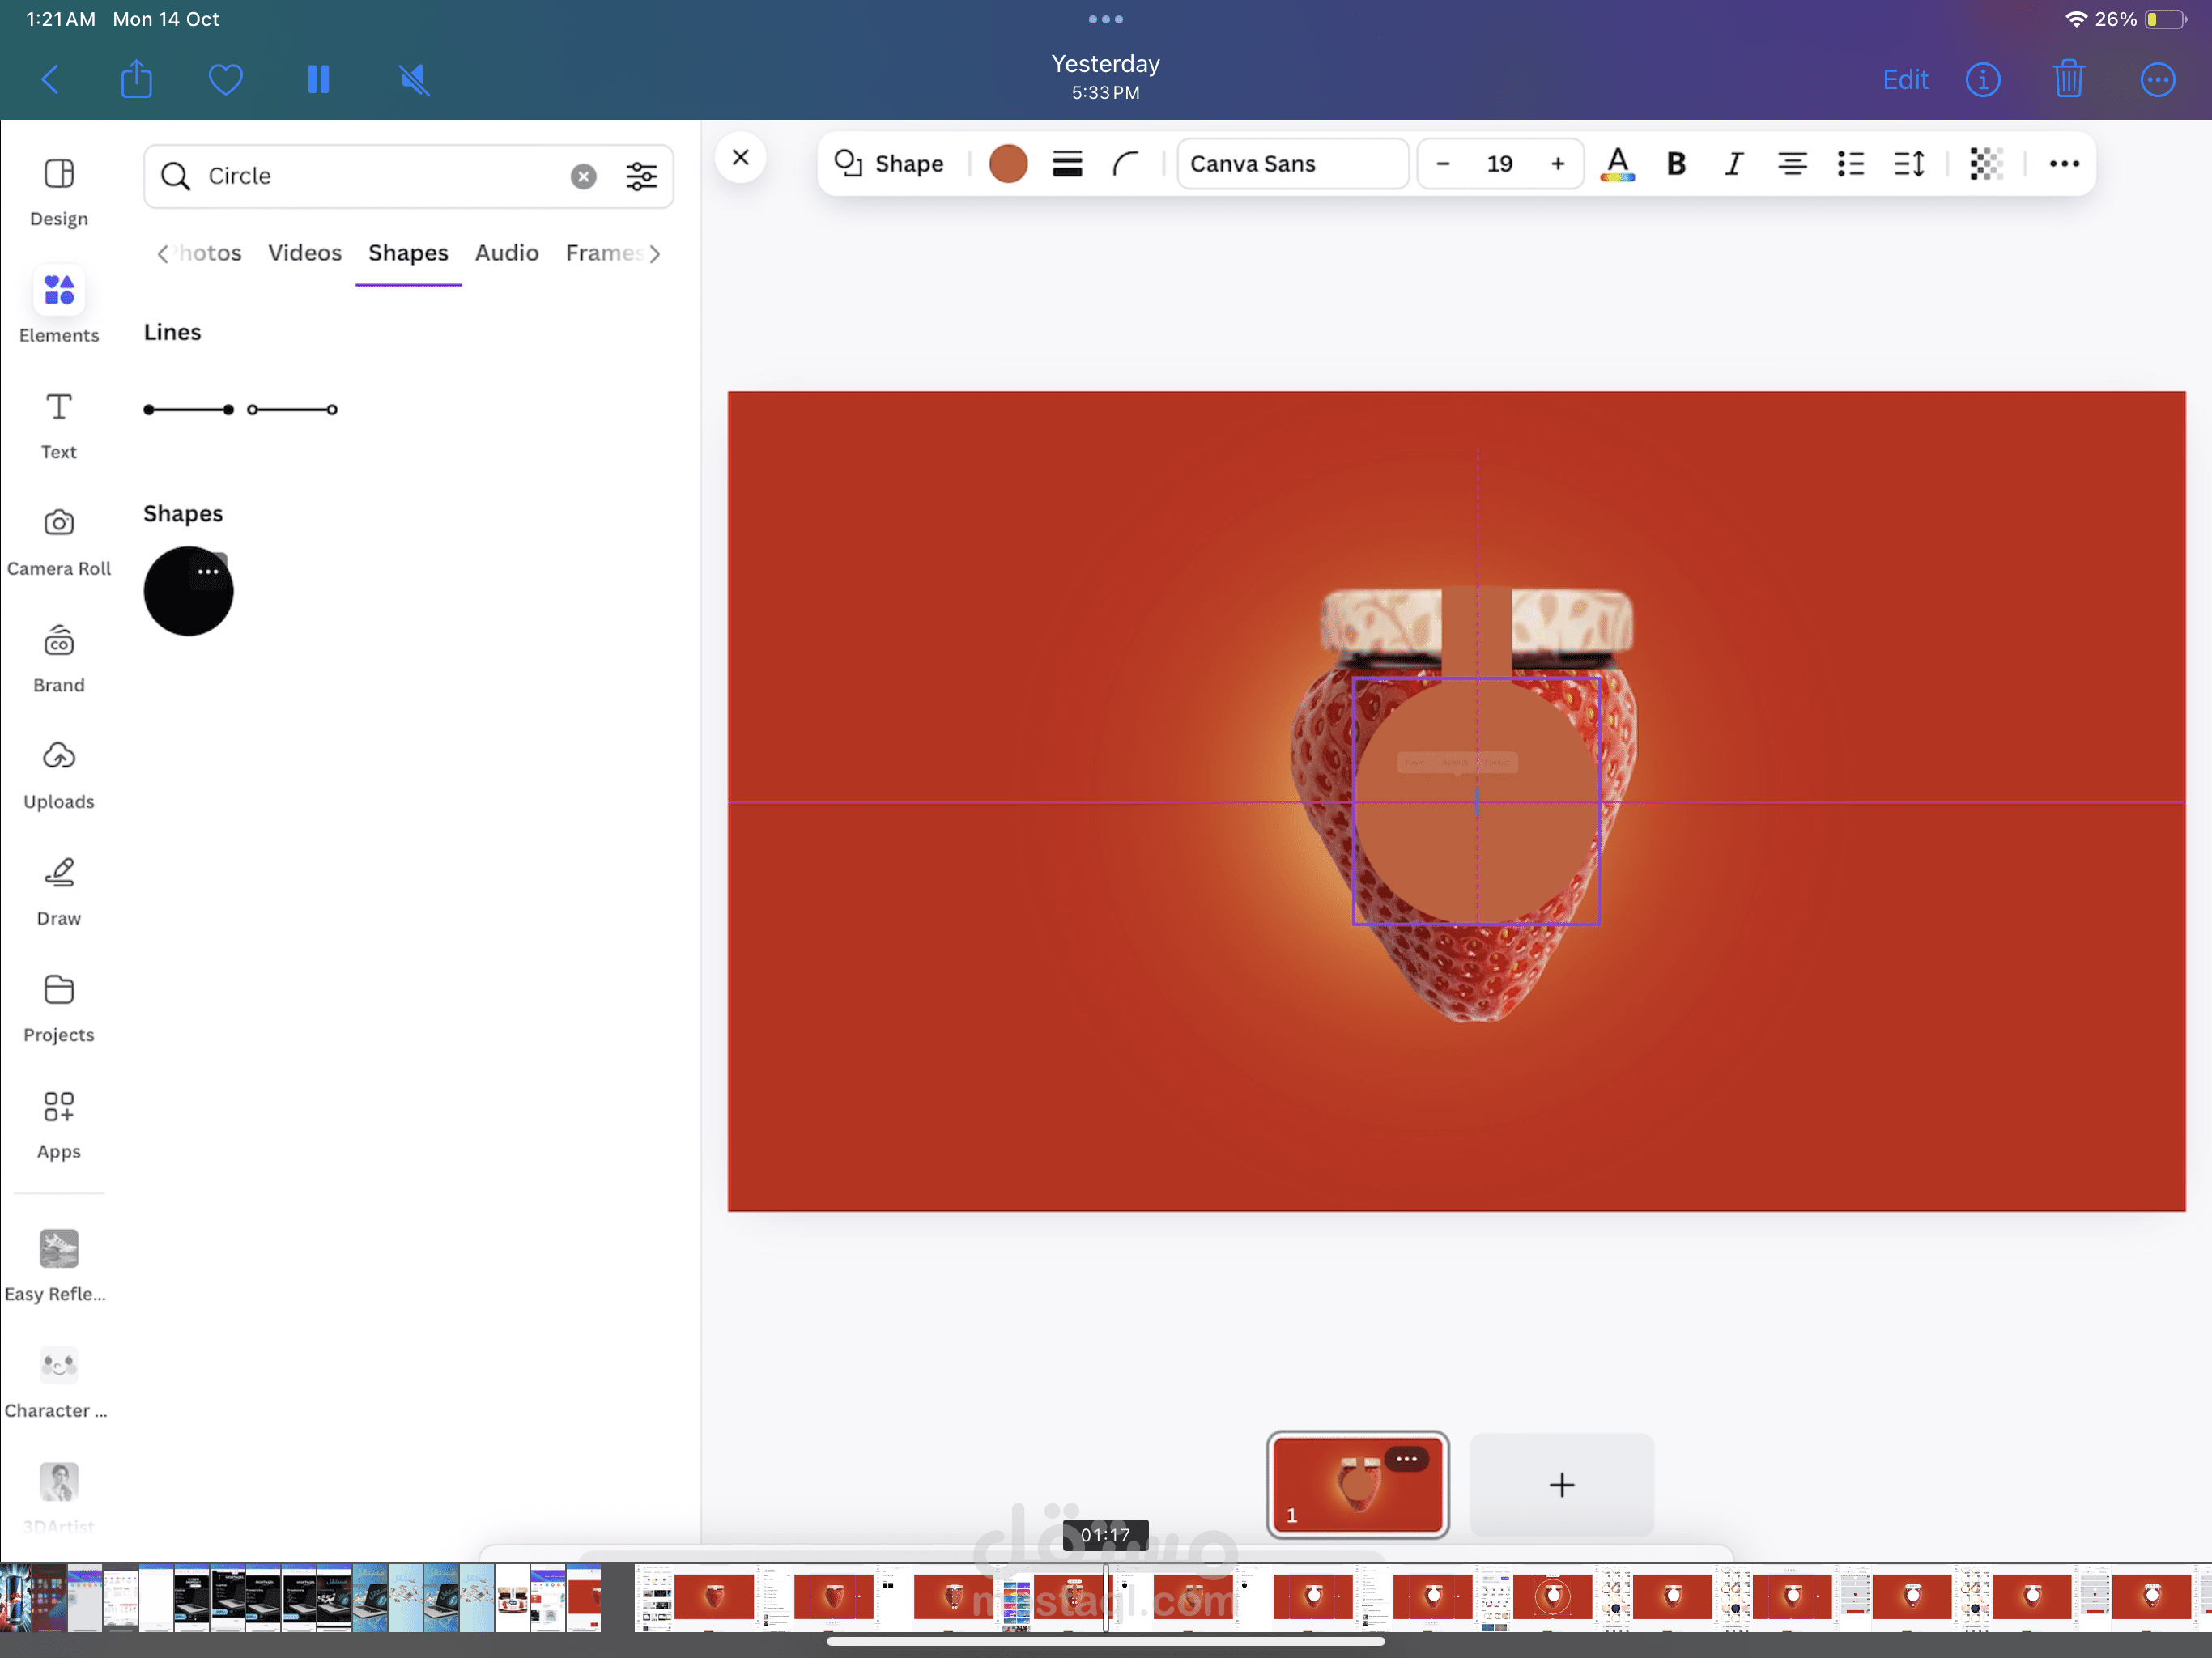Open the Elements panel icon
The image size is (2212, 1658).
(59, 291)
